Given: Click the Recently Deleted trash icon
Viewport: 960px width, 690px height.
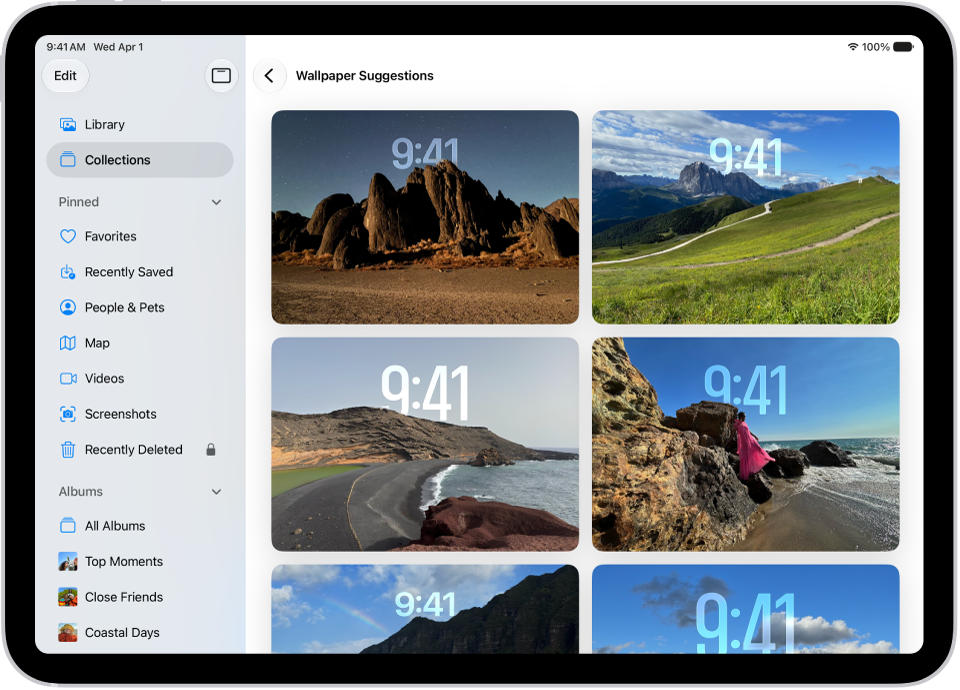Looking at the screenshot, I should click(68, 450).
